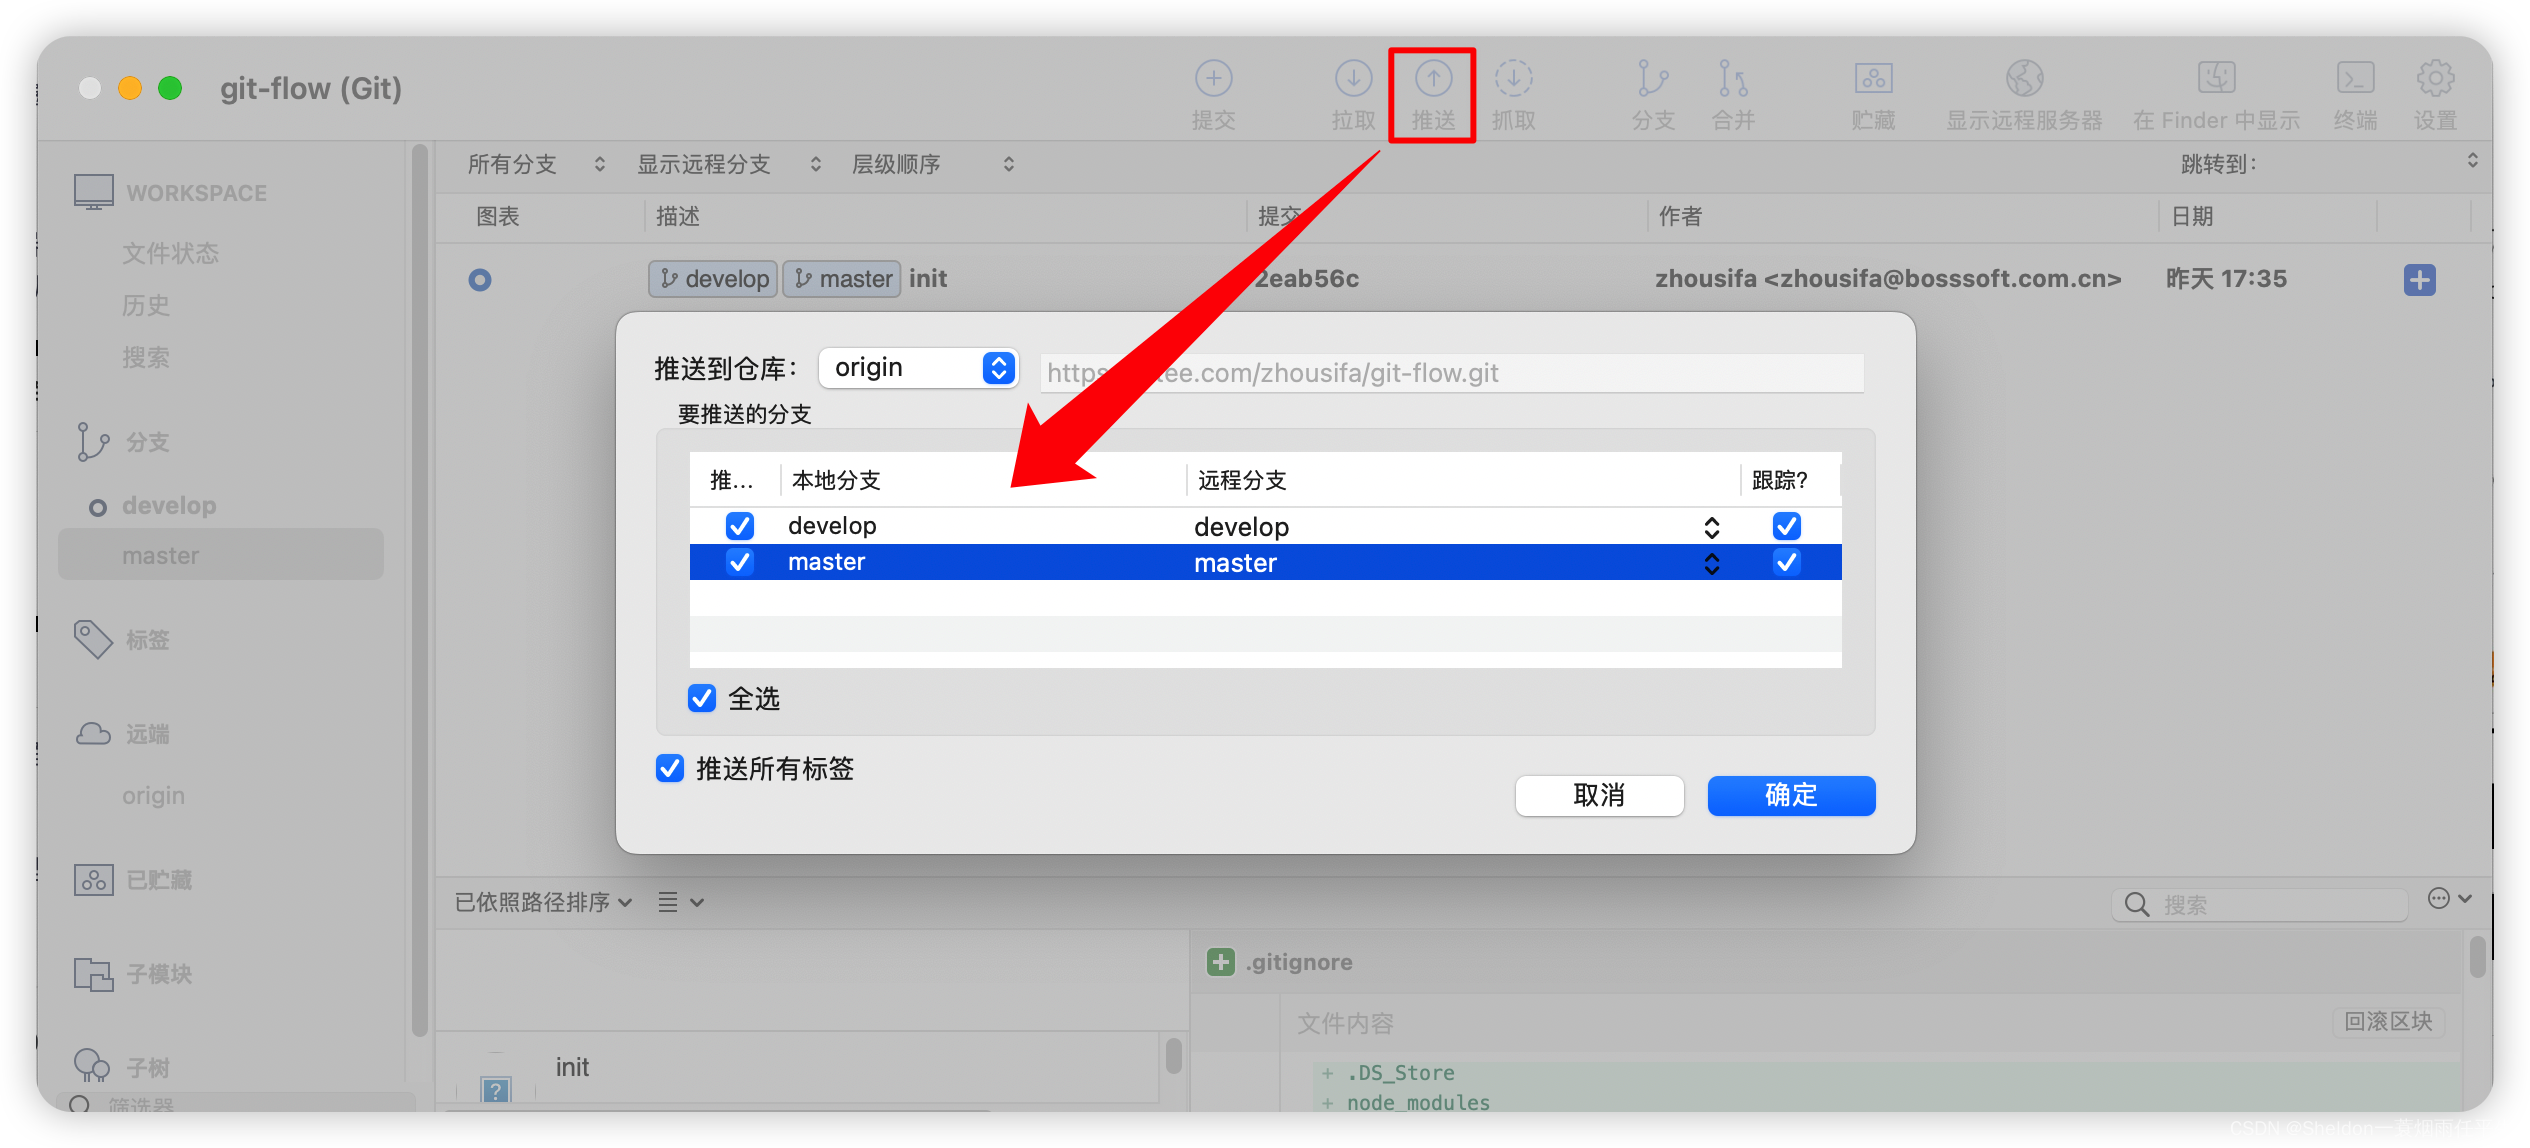Open remote branch stepper for master

(x=1712, y=563)
